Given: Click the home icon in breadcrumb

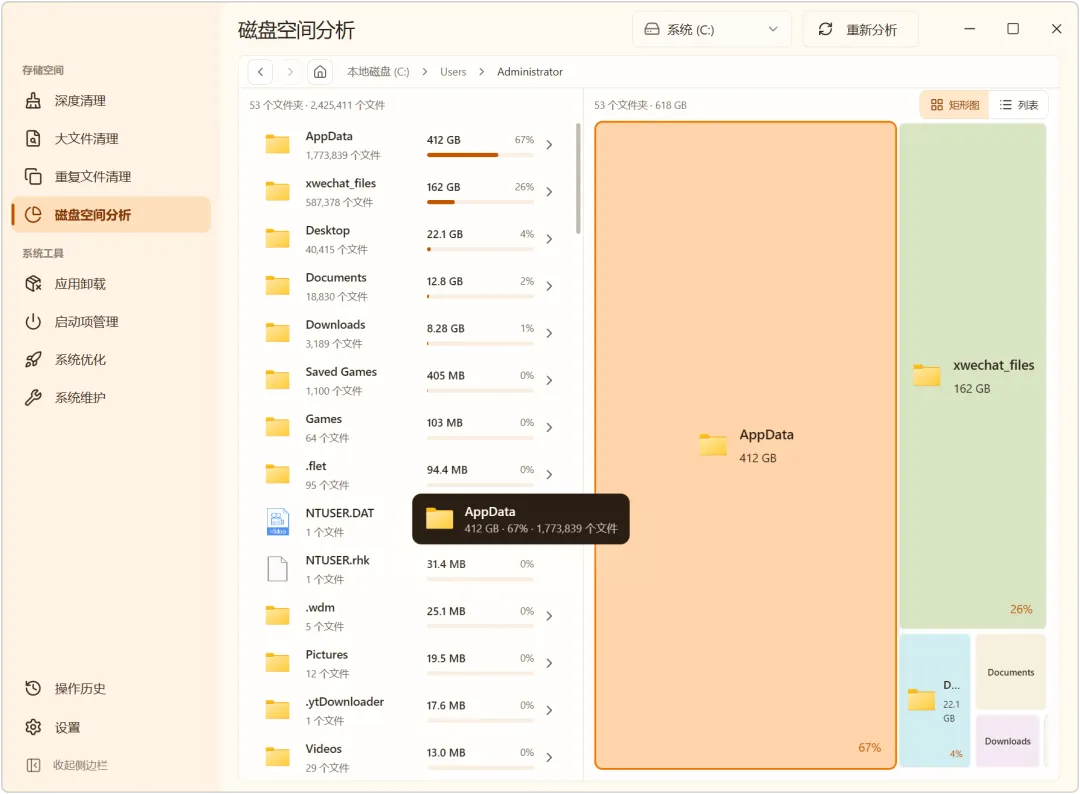Looking at the screenshot, I should click(320, 72).
